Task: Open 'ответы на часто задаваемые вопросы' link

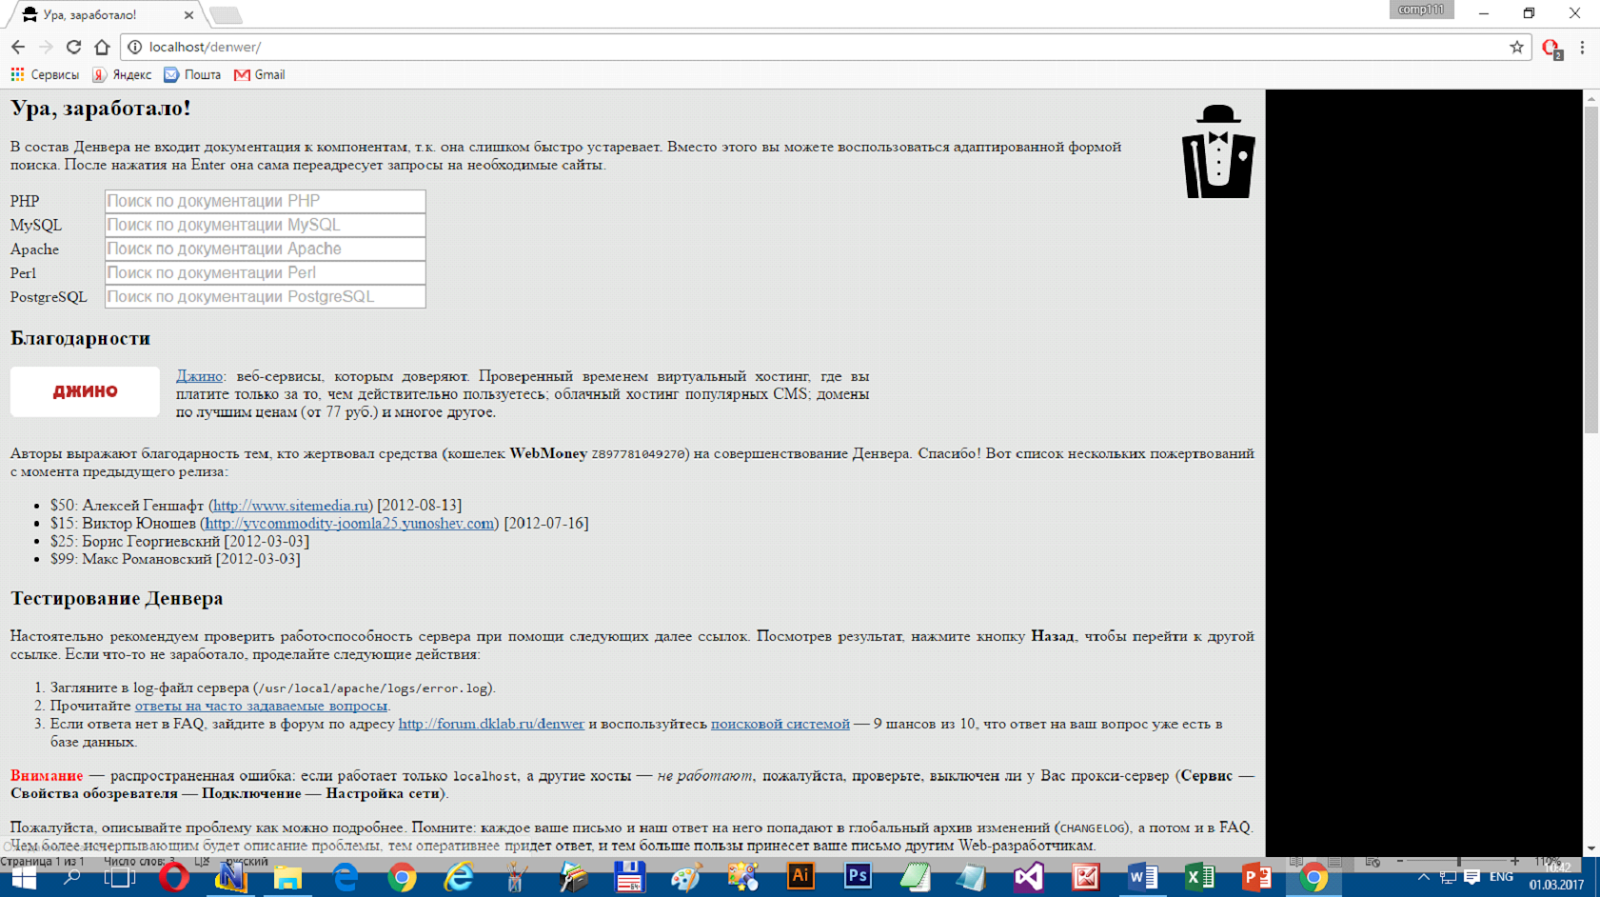Action: (x=261, y=706)
